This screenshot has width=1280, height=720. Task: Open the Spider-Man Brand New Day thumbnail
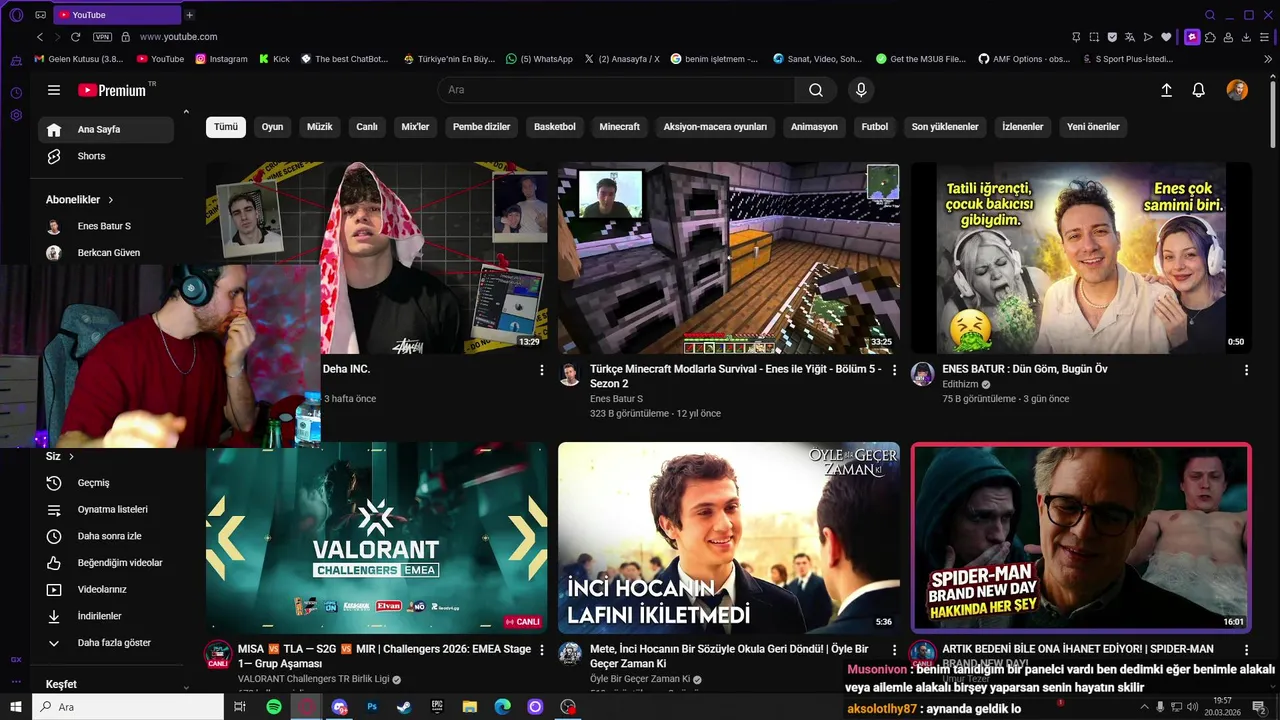(x=1081, y=538)
